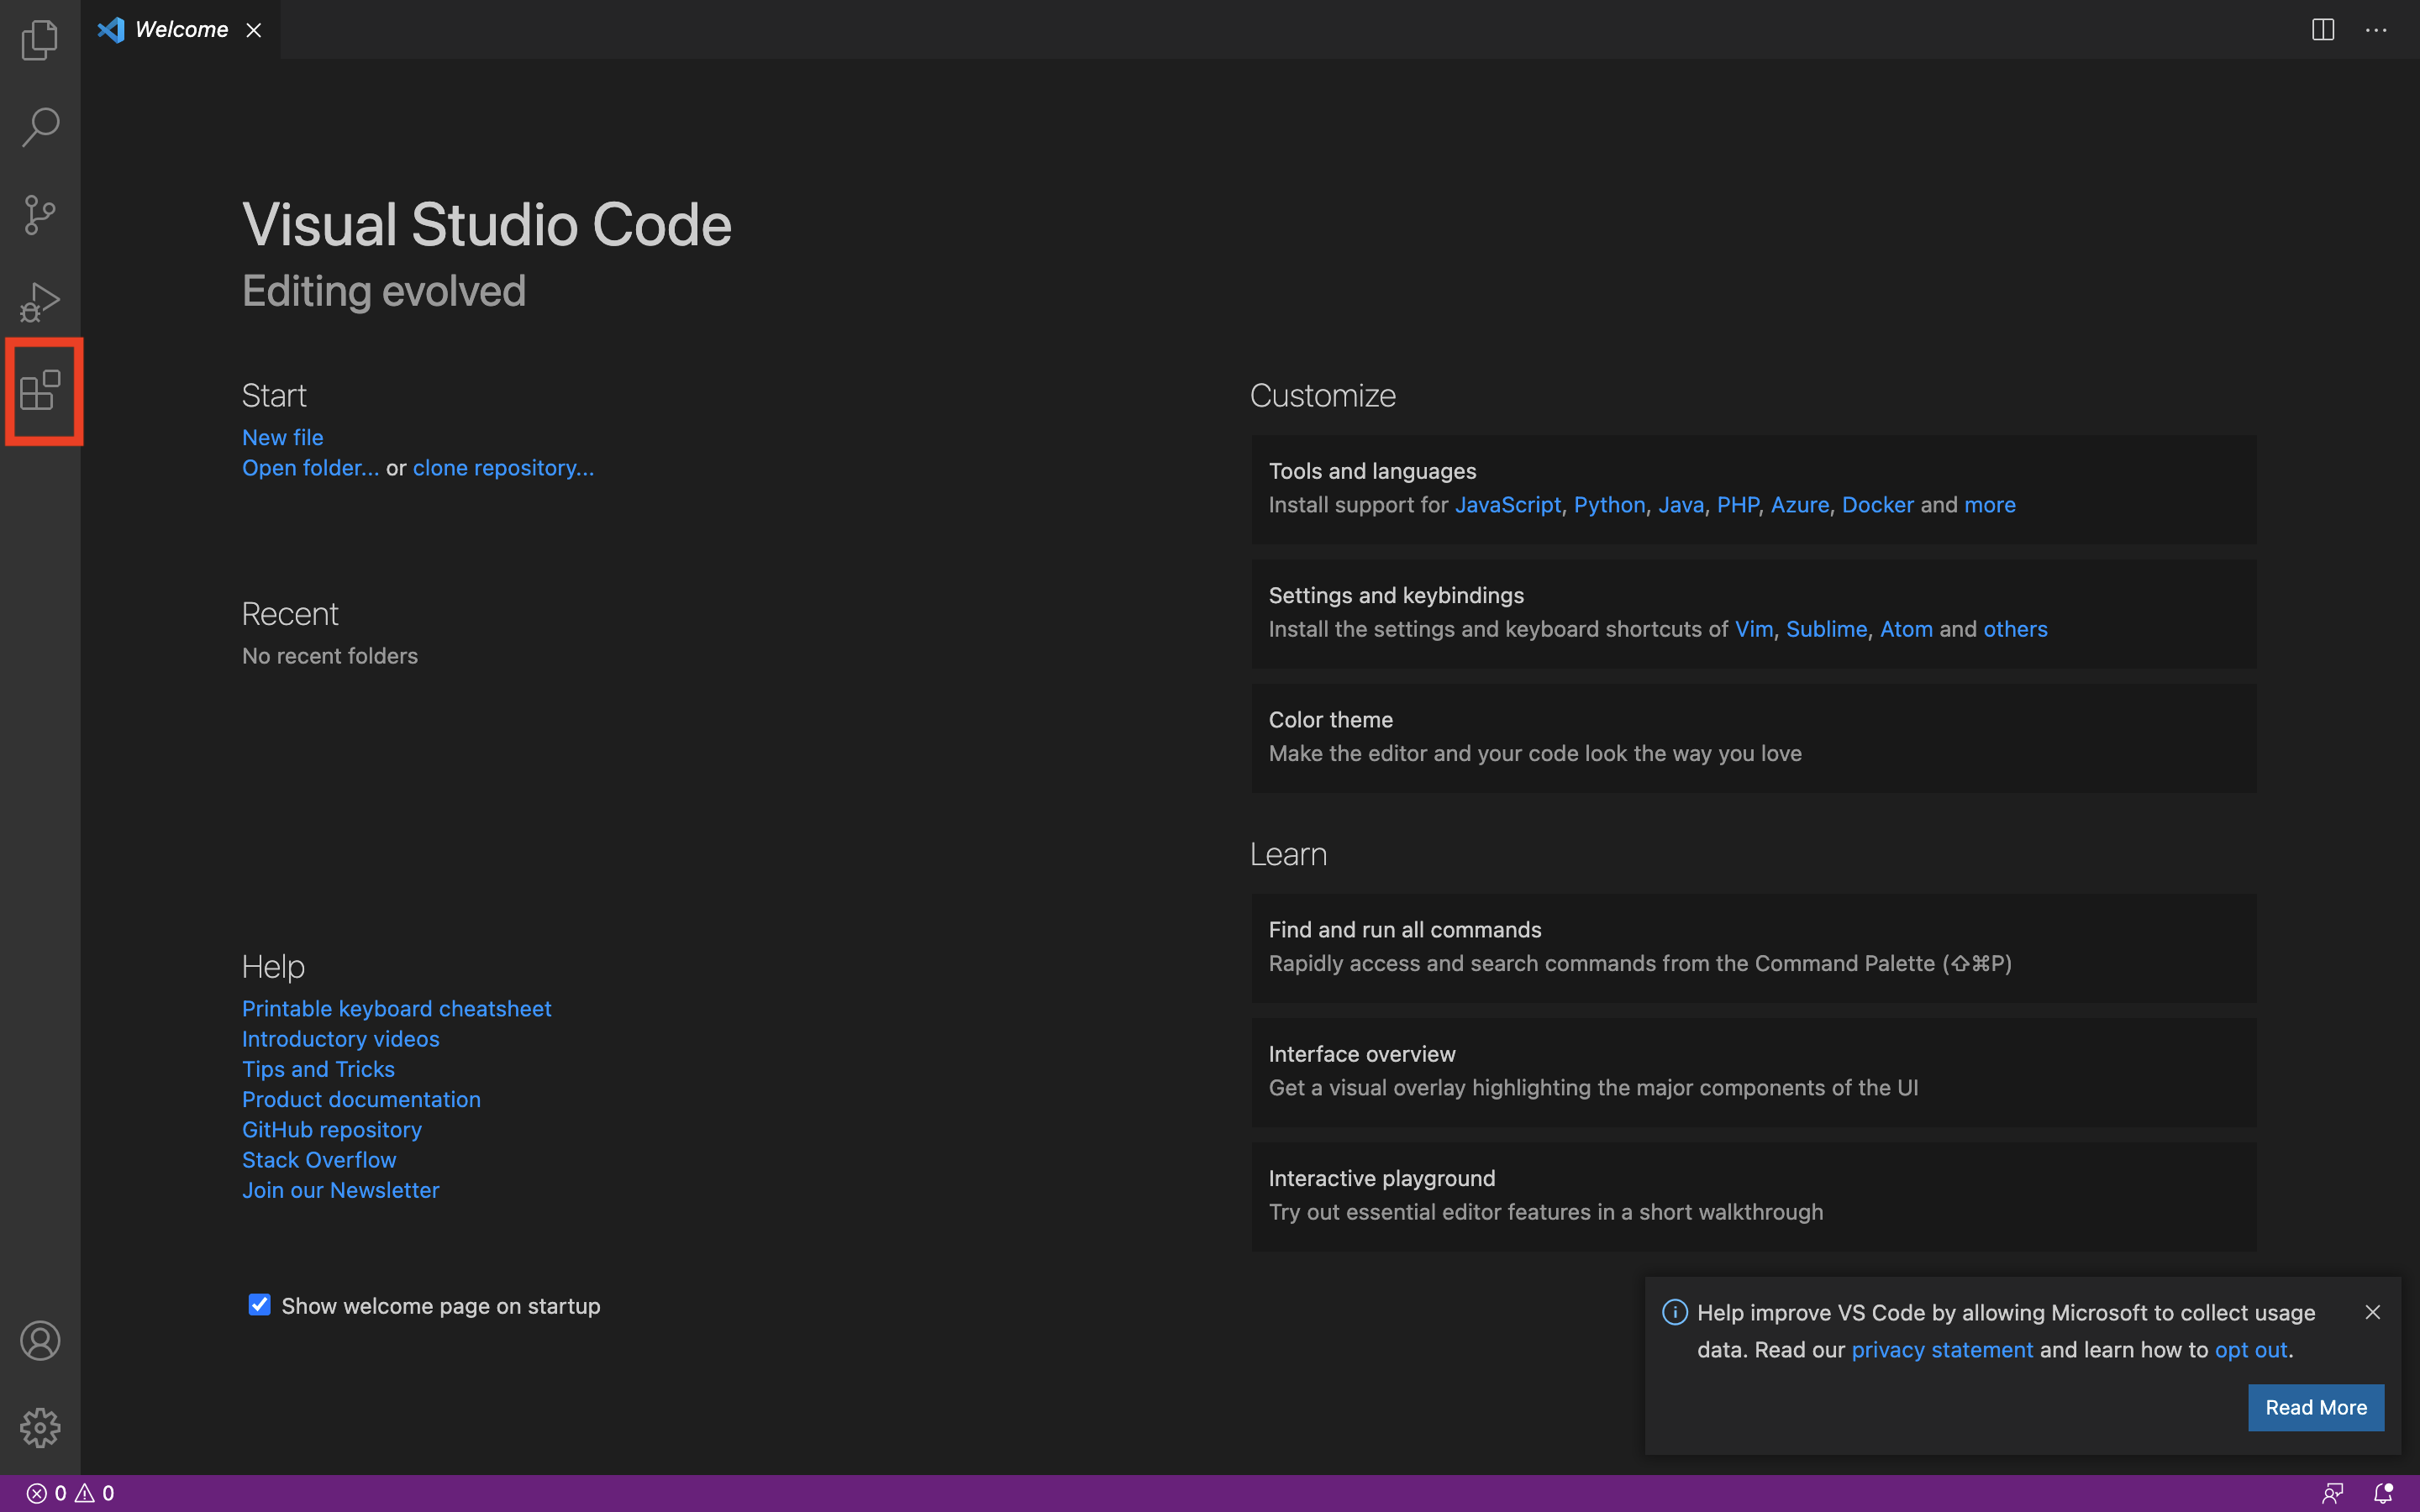Open errors and warnings status indicator
This screenshot has height=1512, width=2420.
[70, 1493]
